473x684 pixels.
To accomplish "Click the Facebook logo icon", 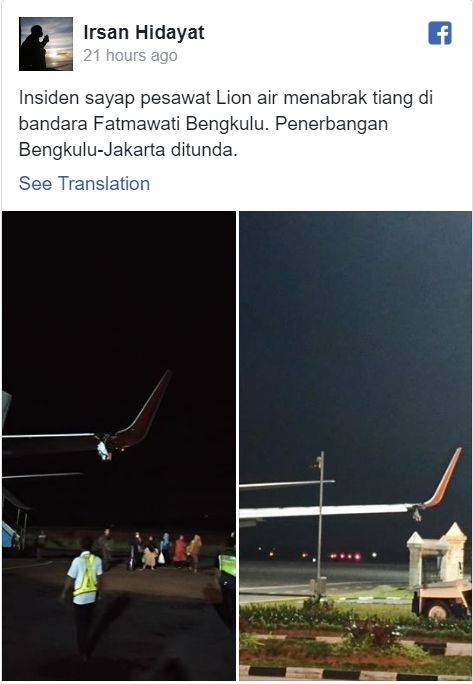I will [x=440, y=33].
